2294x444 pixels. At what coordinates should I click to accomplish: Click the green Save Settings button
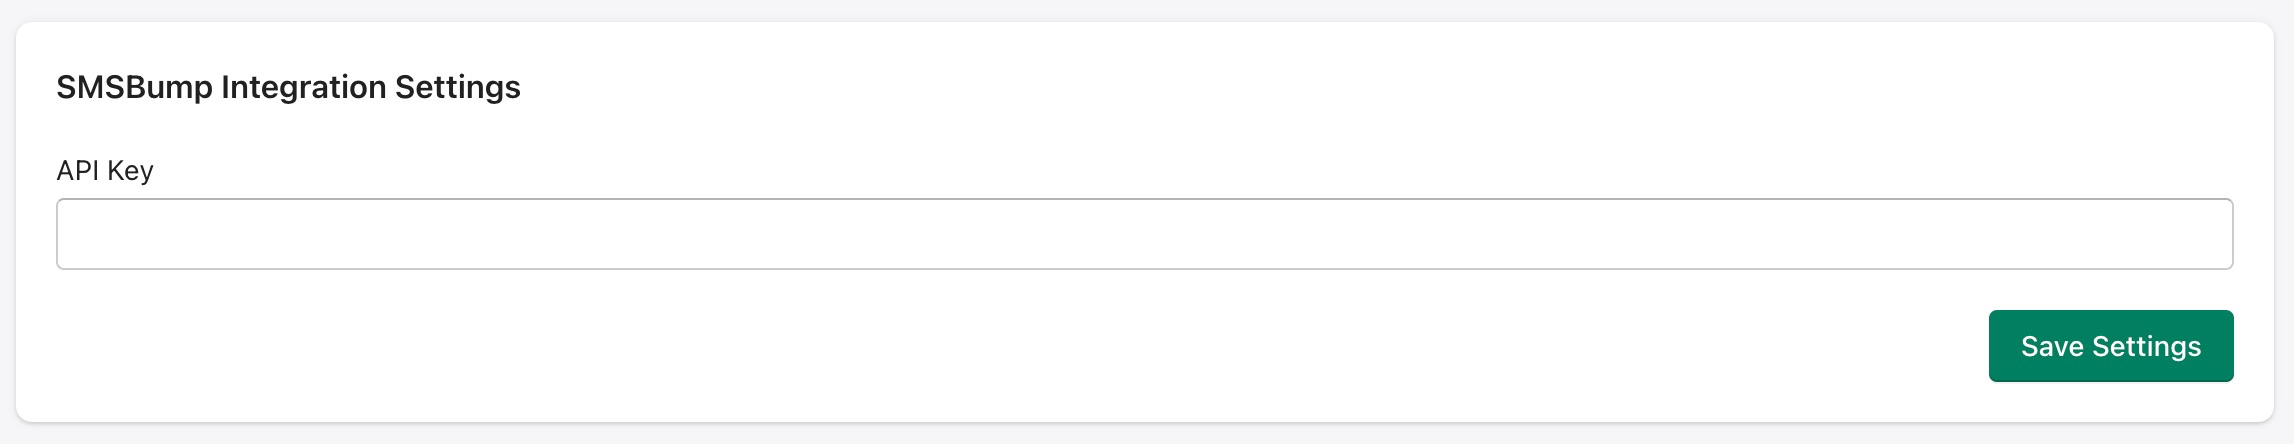tap(2110, 346)
